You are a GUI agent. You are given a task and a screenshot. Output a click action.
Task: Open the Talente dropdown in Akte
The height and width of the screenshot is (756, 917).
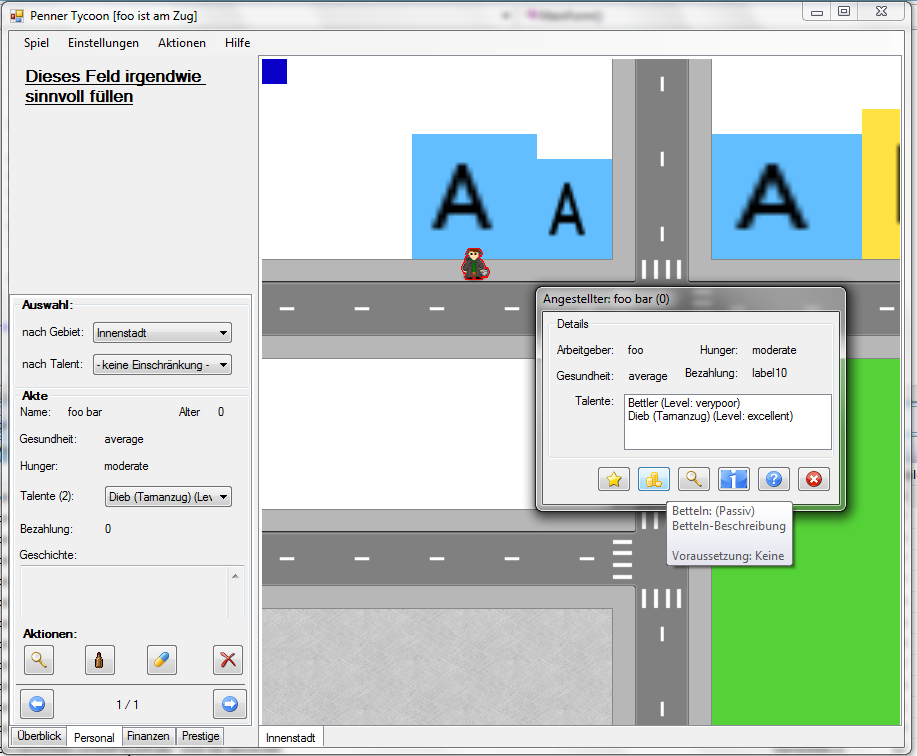click(x=168, y=496)
